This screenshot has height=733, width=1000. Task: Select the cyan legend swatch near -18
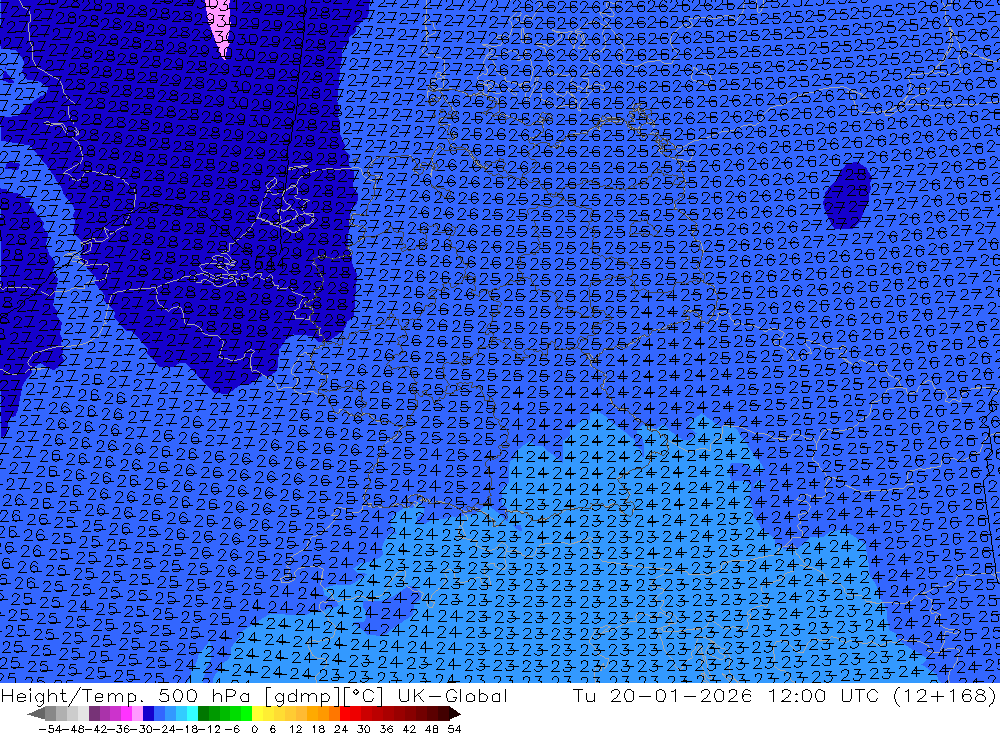pyautogui.click(x=192, y=714)
